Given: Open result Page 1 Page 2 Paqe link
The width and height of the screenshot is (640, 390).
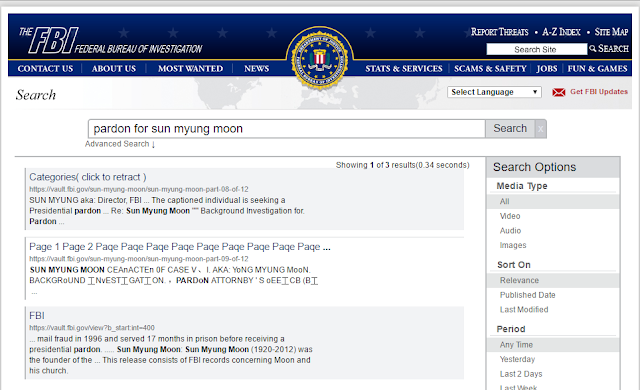Looking at the screenshot, I should (x=180, y=247).
